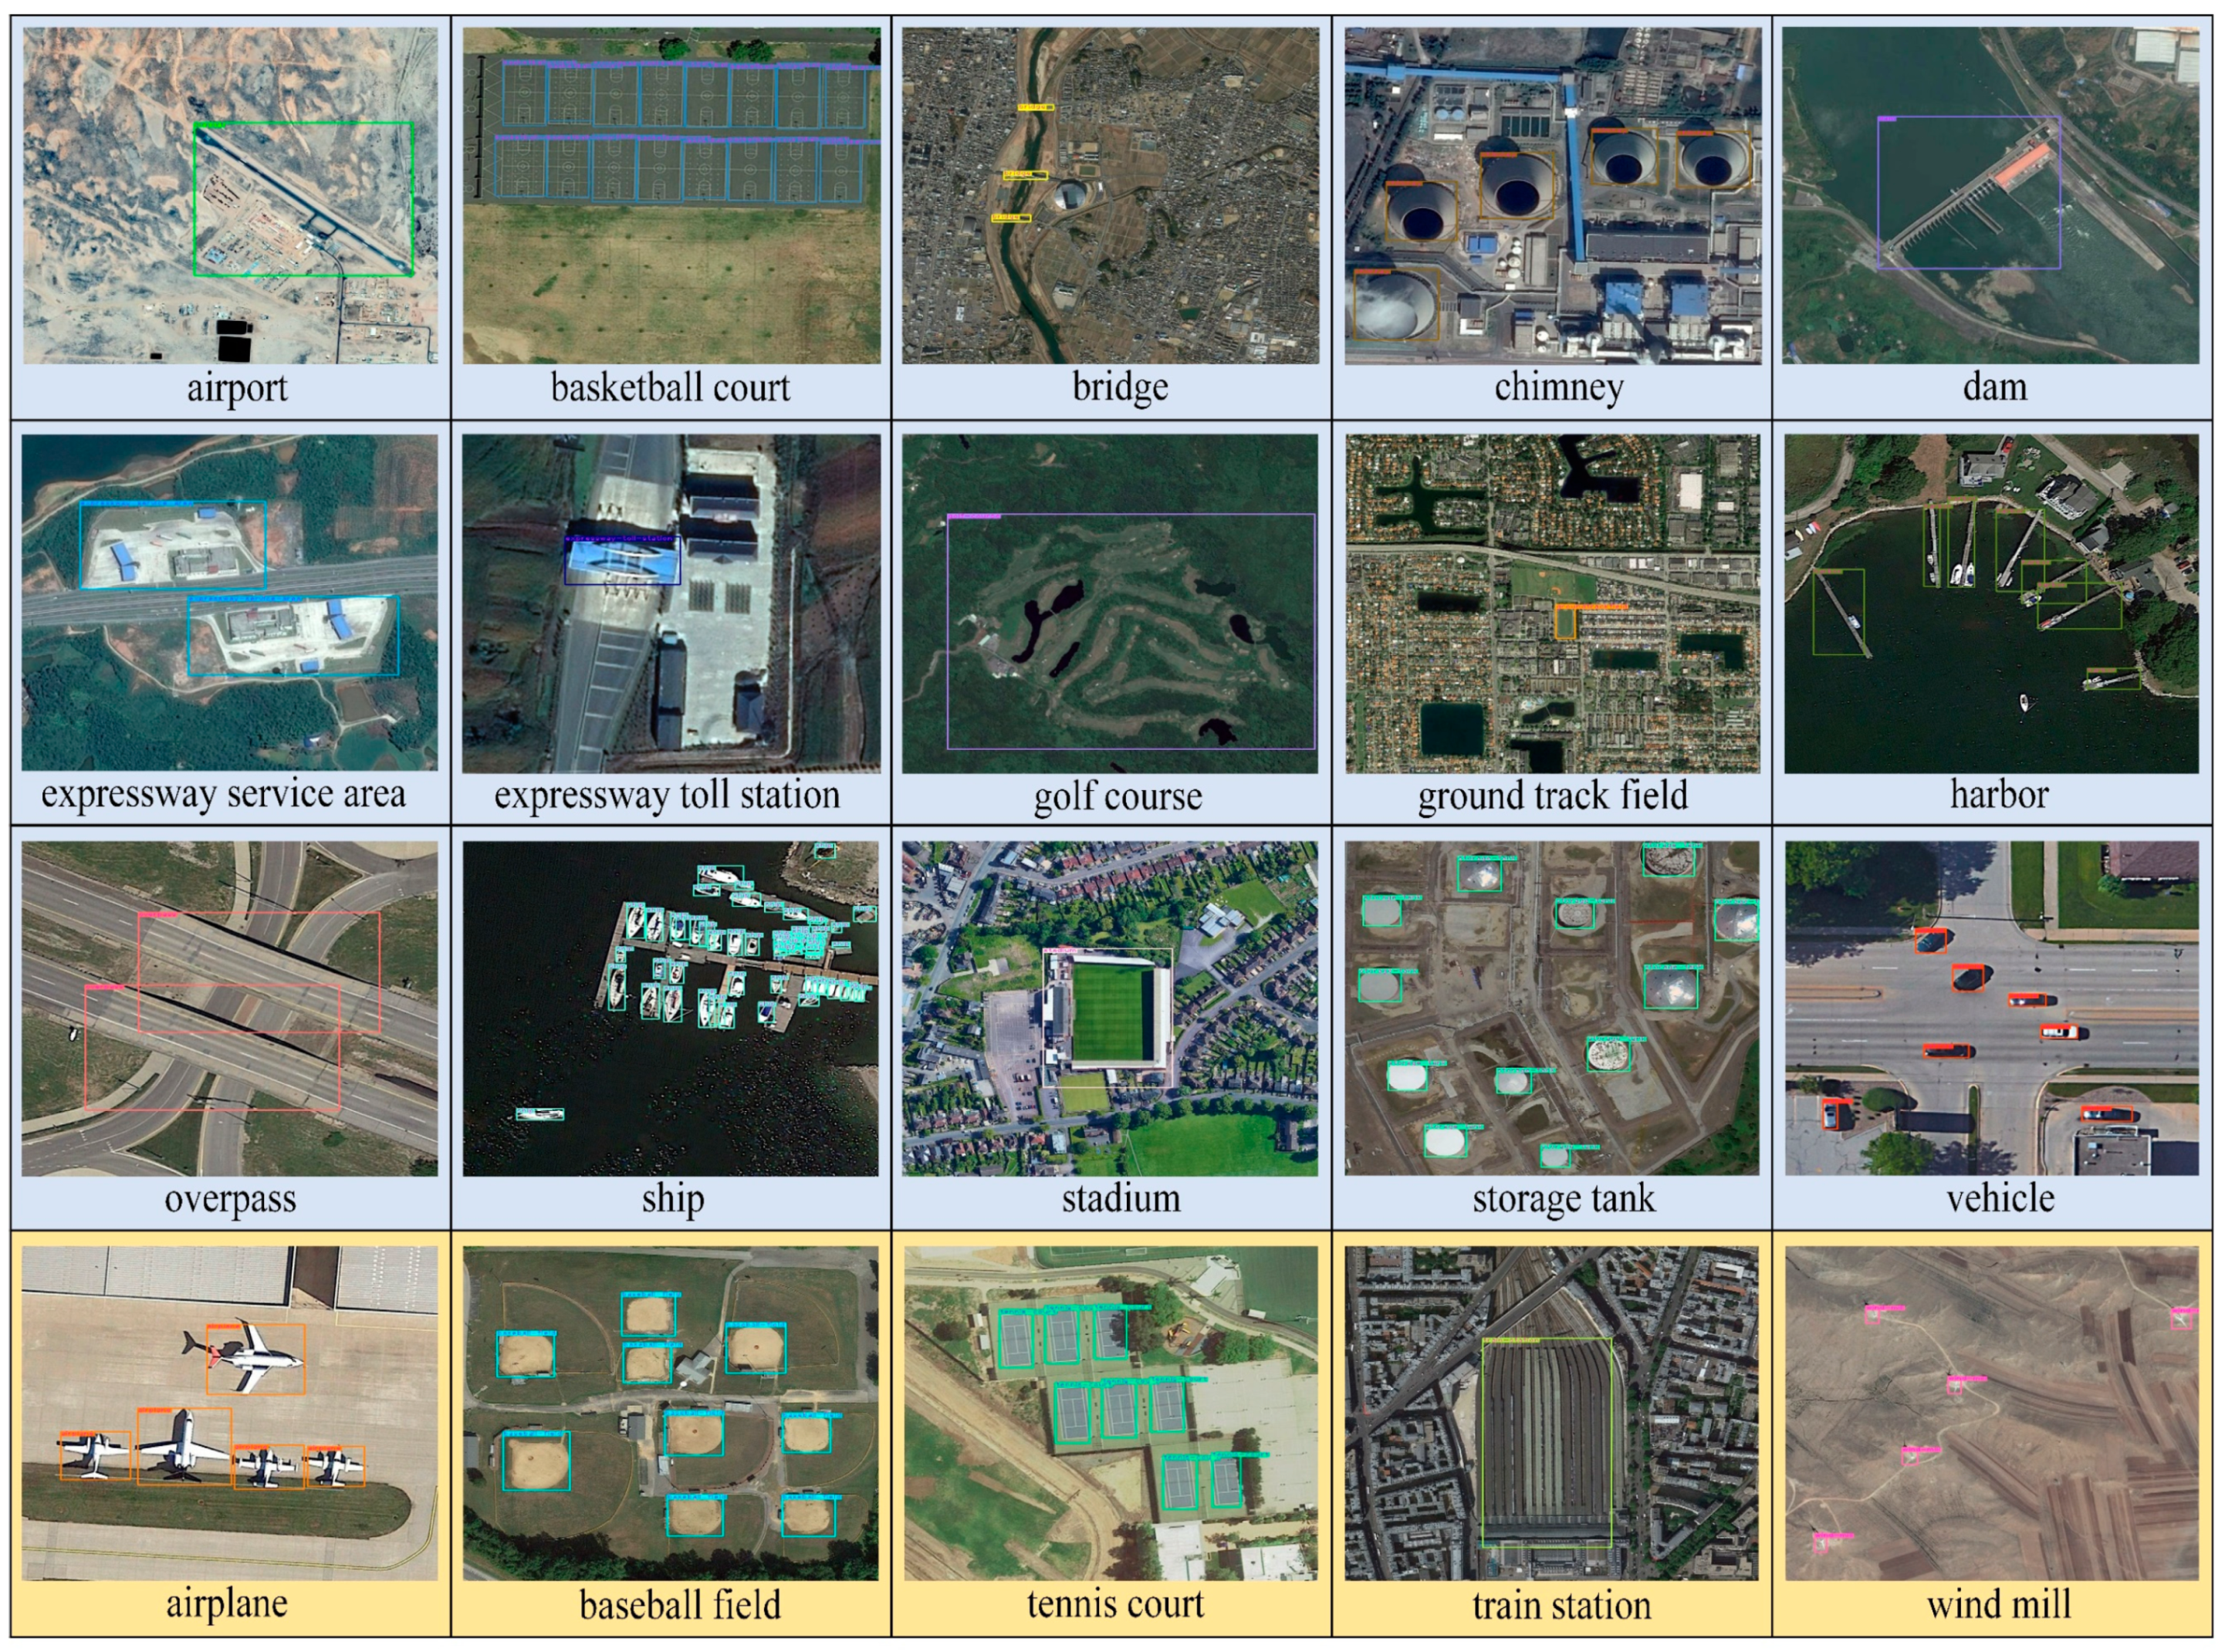Click the airport satellite image
2225x1652 pixels.
coord(230,195)
